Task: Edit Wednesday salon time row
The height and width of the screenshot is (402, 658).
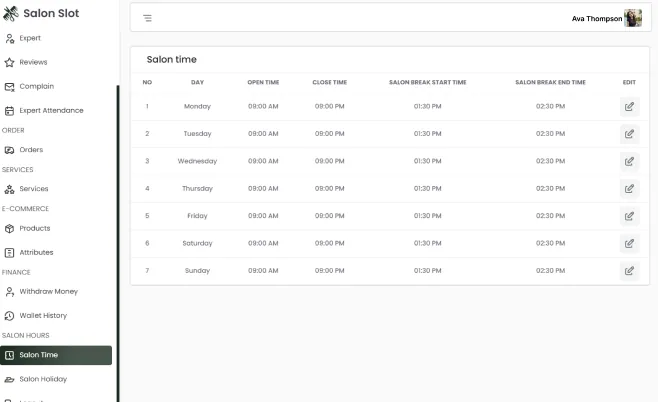Action: (x=629, y=161)
